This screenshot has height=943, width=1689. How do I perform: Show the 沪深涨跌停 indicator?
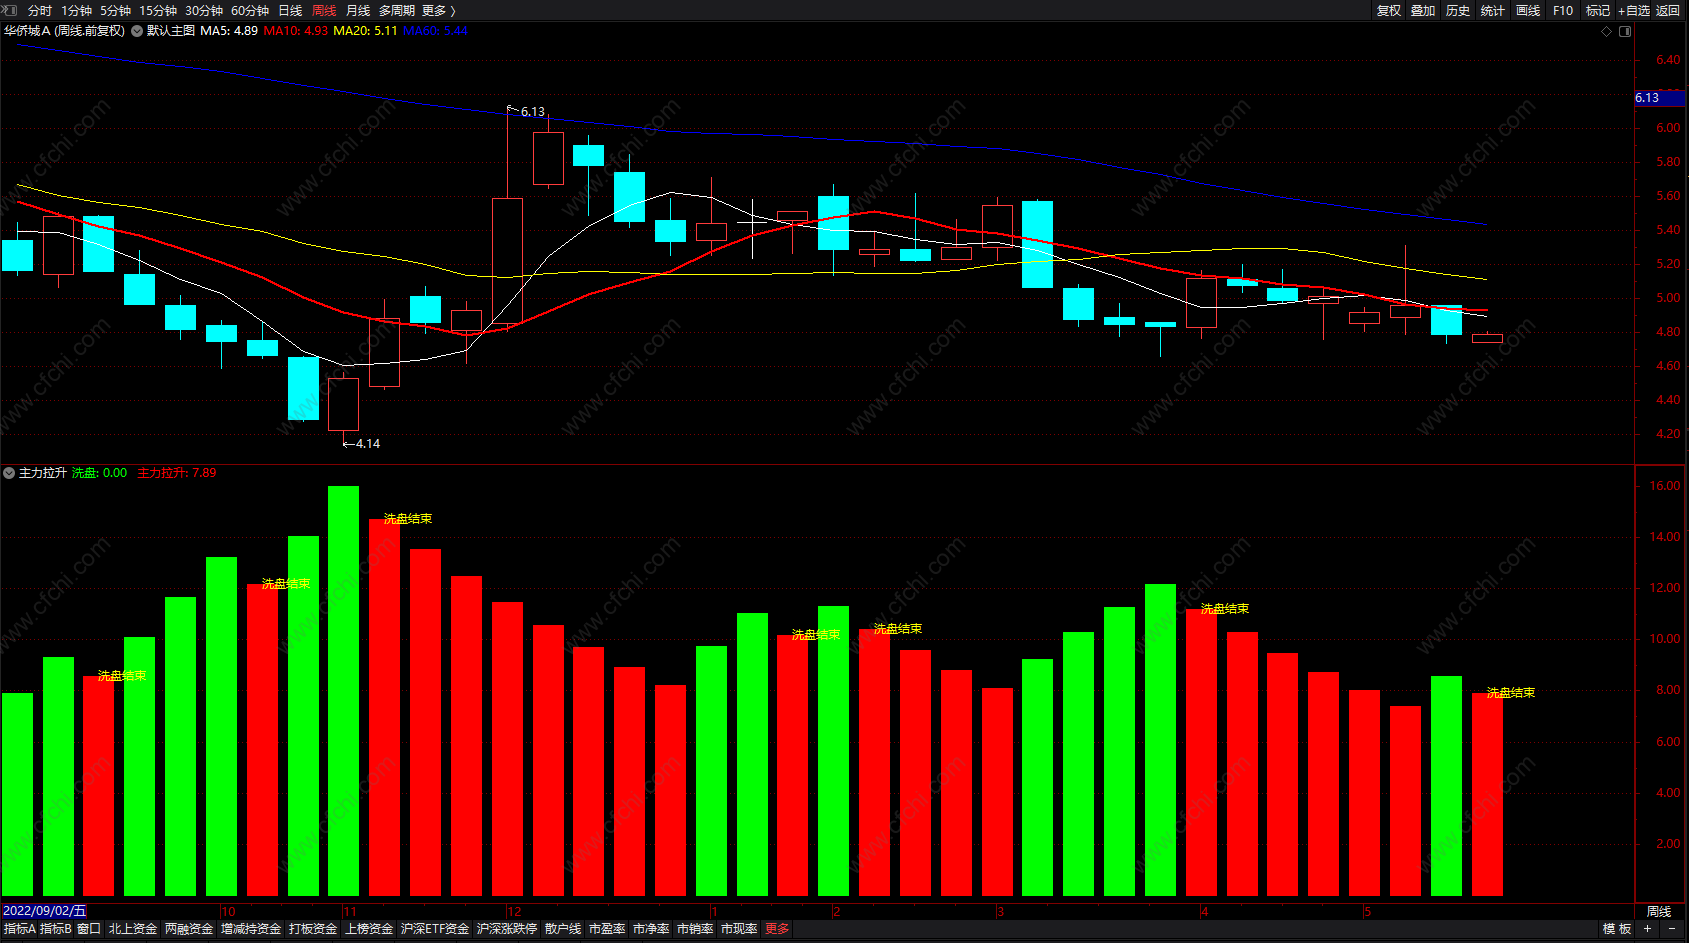click(x=507, y=929)
